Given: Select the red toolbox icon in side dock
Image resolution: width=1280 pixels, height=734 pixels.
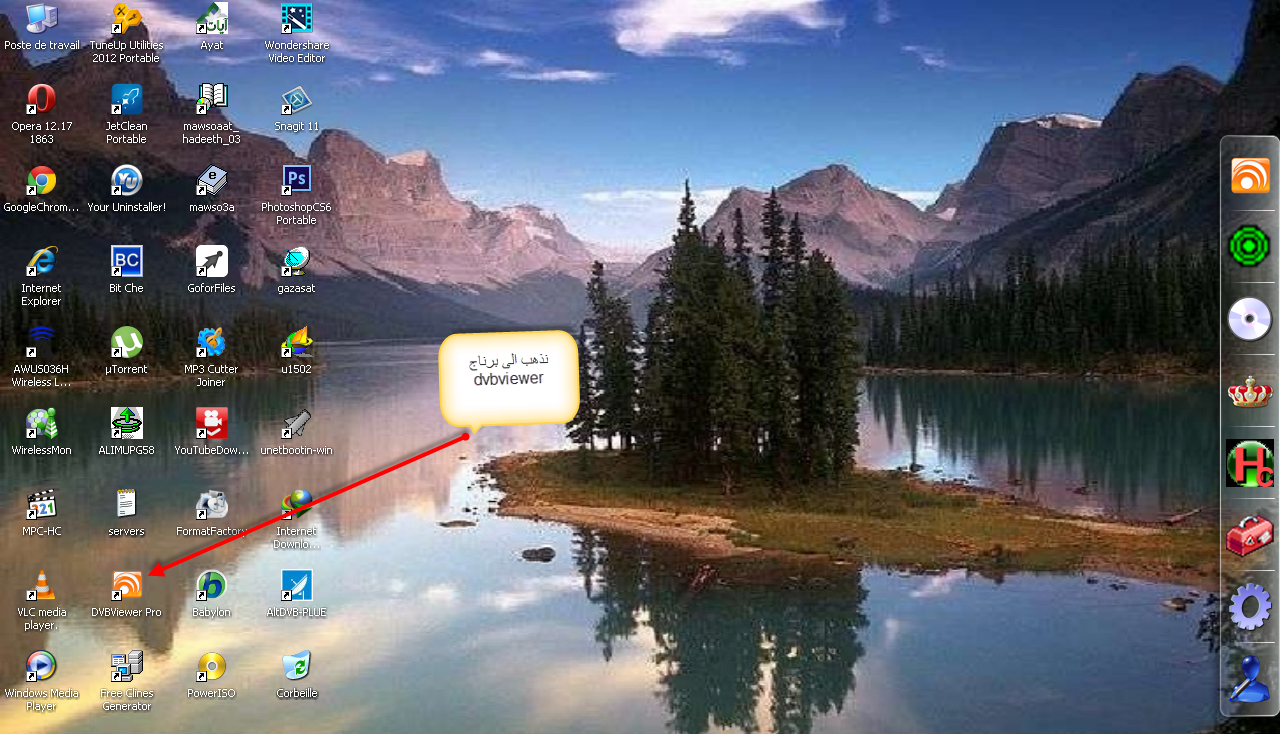Looking at the screenshot, I should click(x=1249, y=536).
